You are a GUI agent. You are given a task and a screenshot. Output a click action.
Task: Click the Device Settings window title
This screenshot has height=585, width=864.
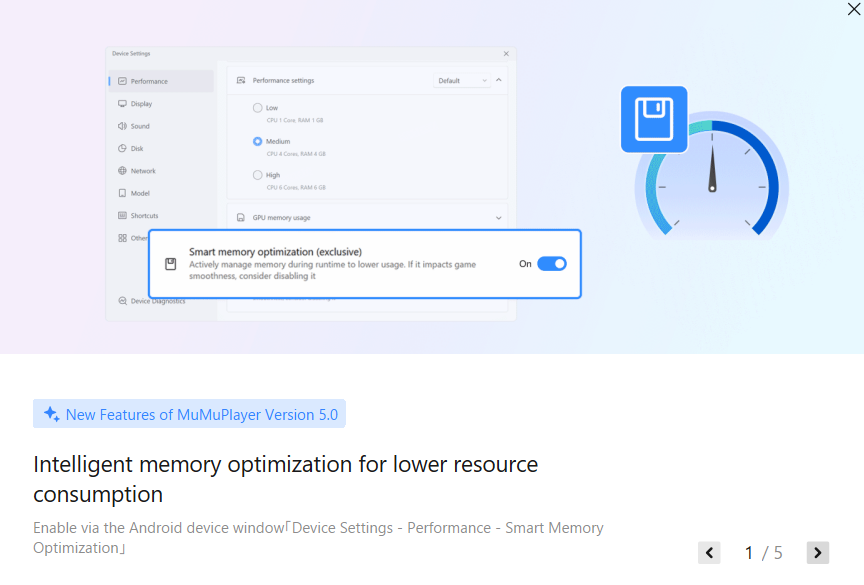click(131, 53)
